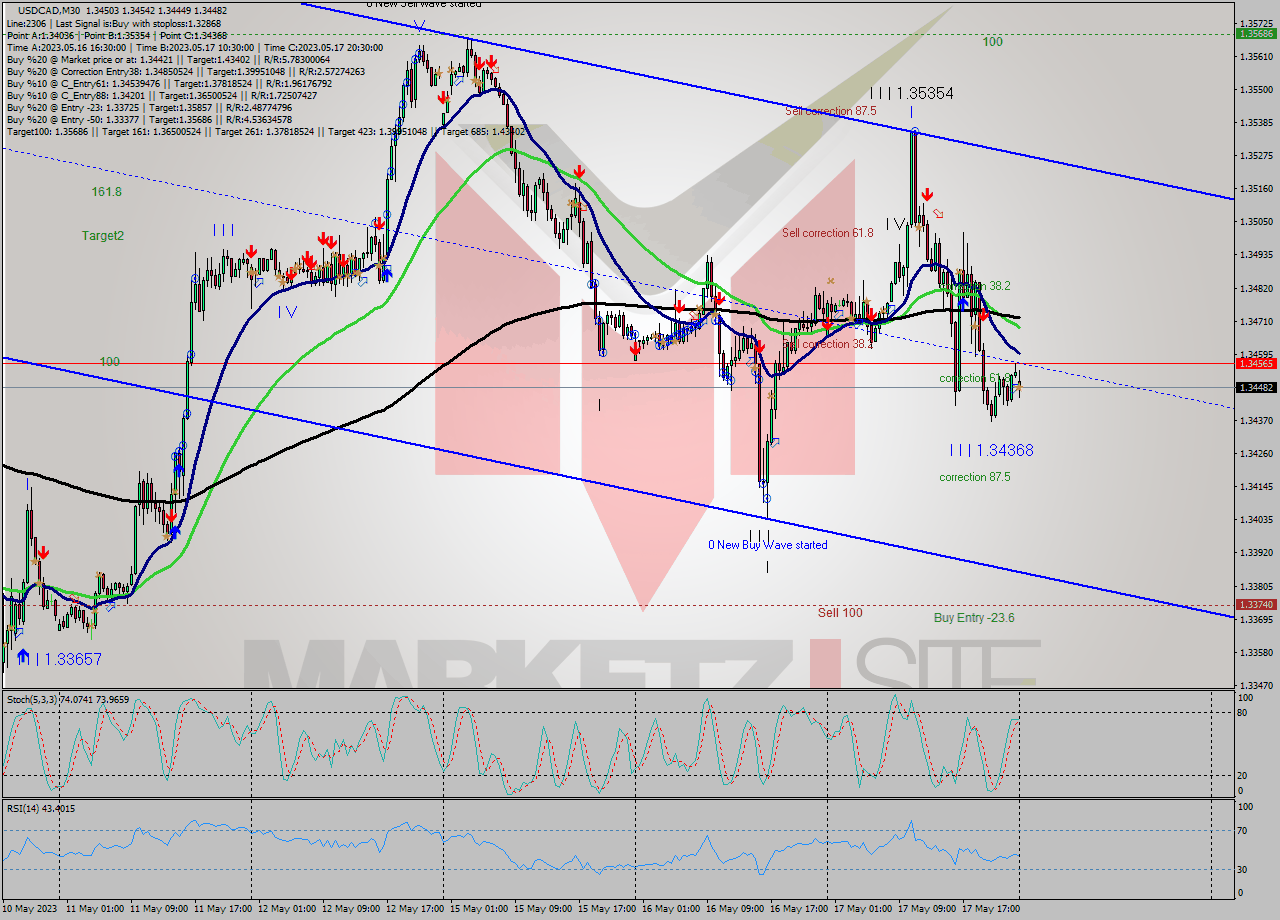Click the 'Buy %20 @ Correction Entry38' line
Image resolution: width=1280 pixels, height=920 pixels.
pyautogui.click(x=186, y=72)
